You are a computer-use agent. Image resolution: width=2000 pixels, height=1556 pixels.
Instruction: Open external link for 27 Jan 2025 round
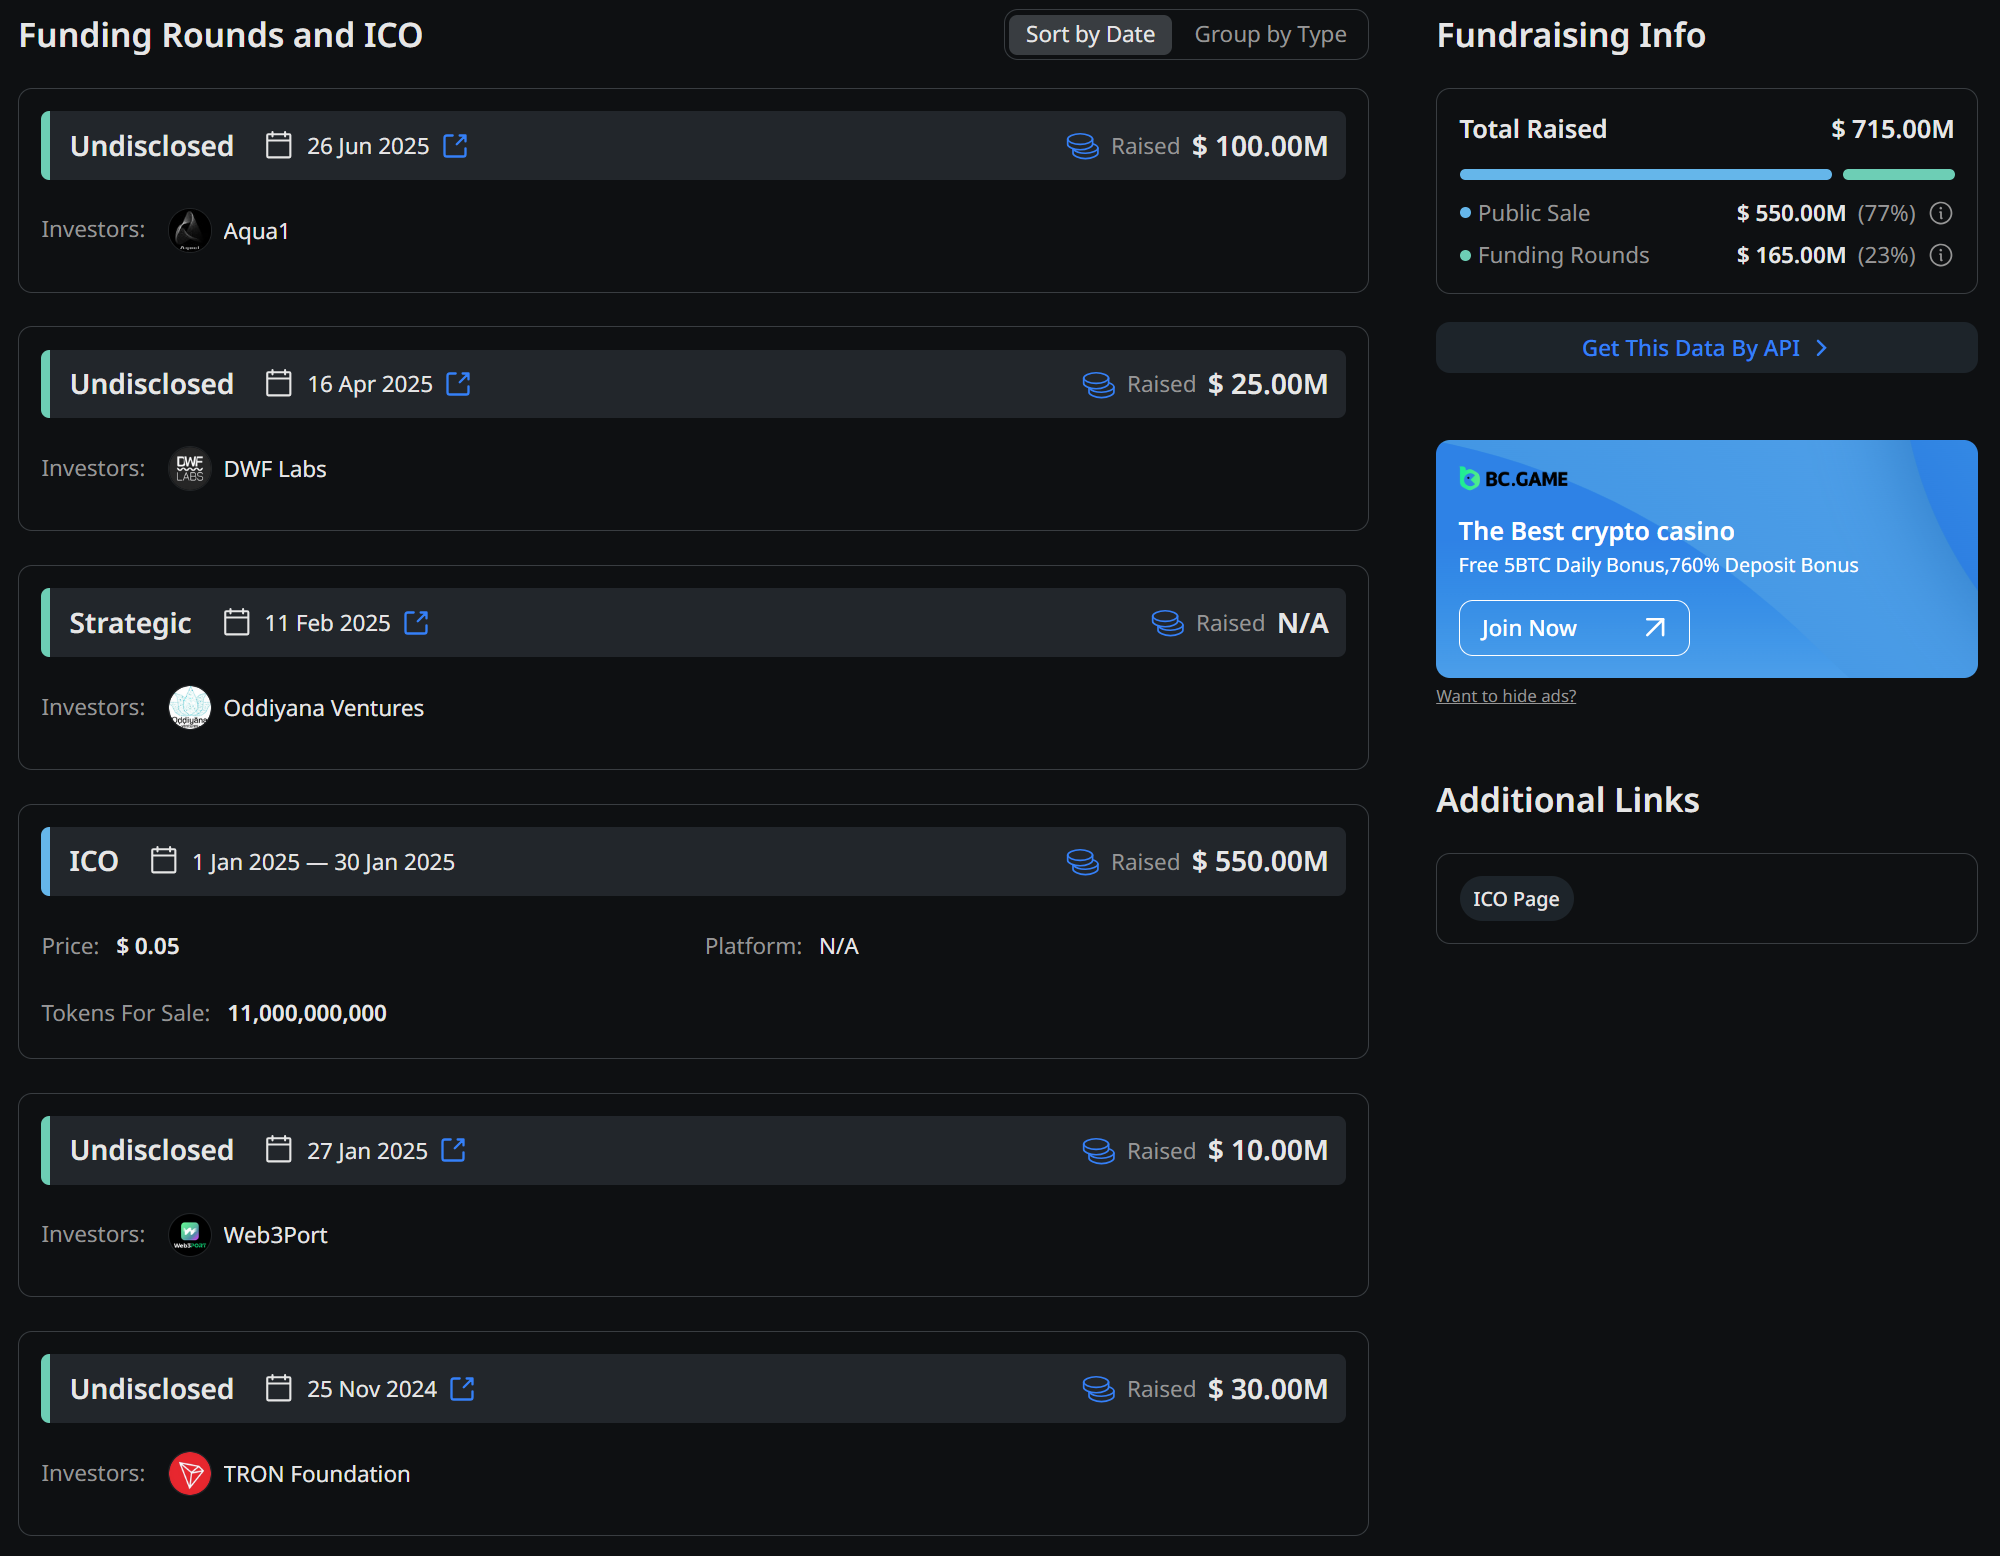tap(453, 1150)
